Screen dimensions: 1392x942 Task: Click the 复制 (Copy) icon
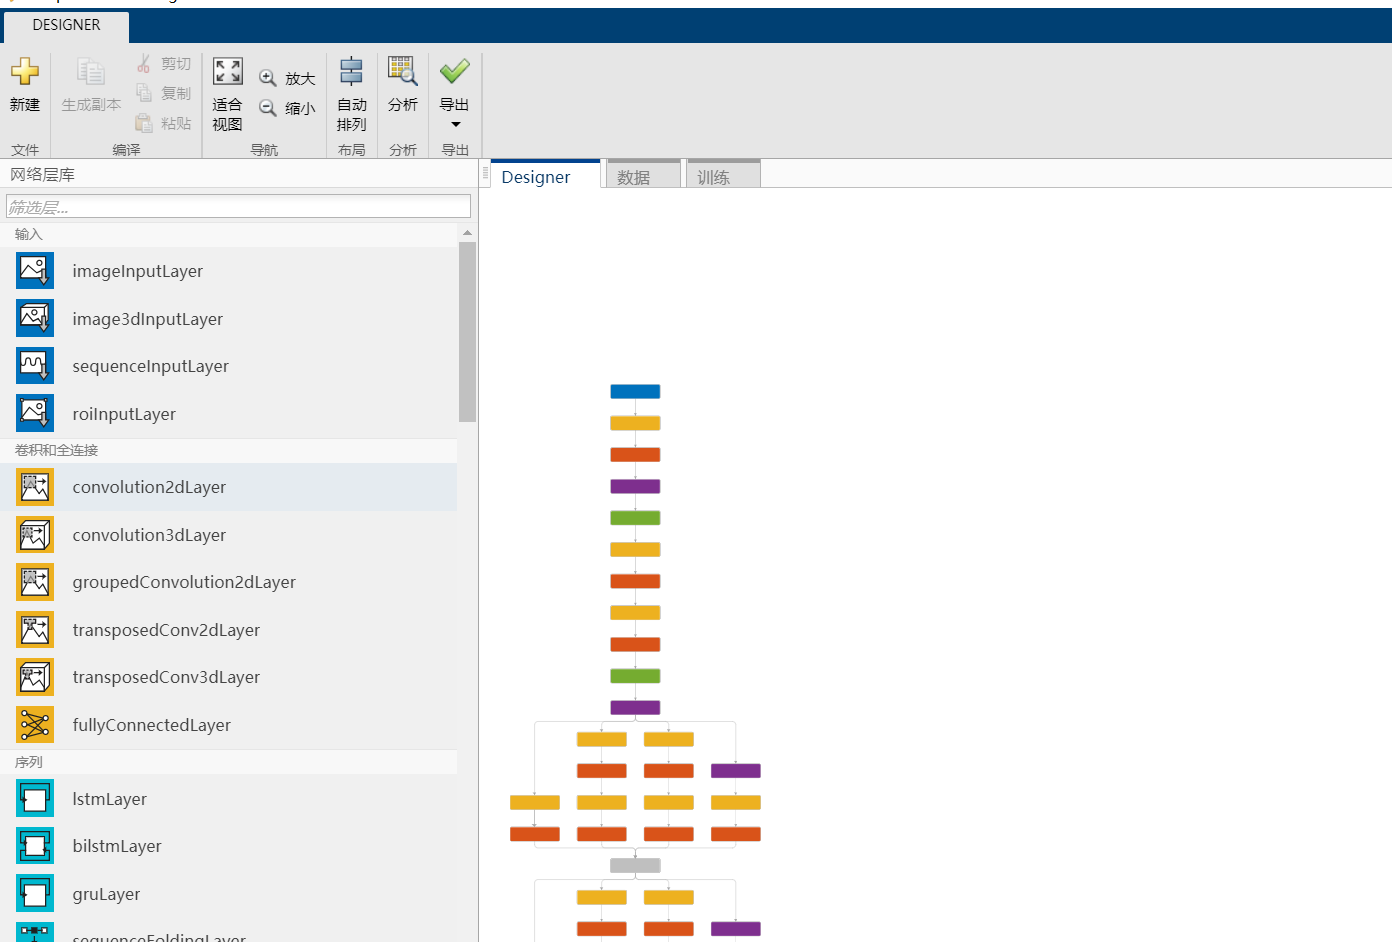144,93
